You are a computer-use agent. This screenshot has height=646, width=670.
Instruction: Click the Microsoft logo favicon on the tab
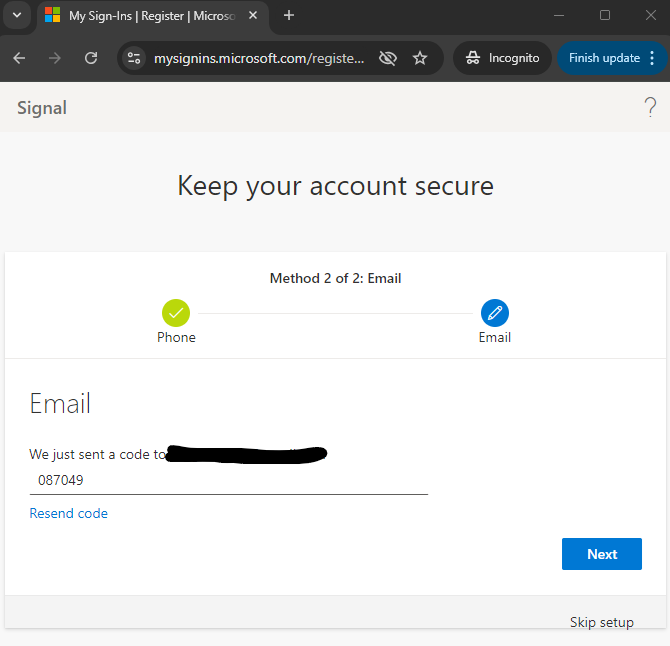click(x=53, y=15)
